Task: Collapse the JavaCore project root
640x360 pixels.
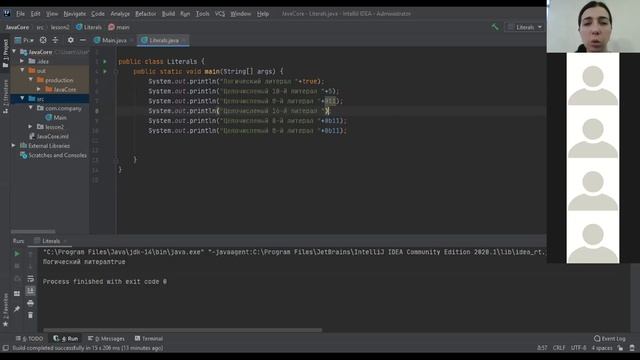Action: click(x=14, y=52)
